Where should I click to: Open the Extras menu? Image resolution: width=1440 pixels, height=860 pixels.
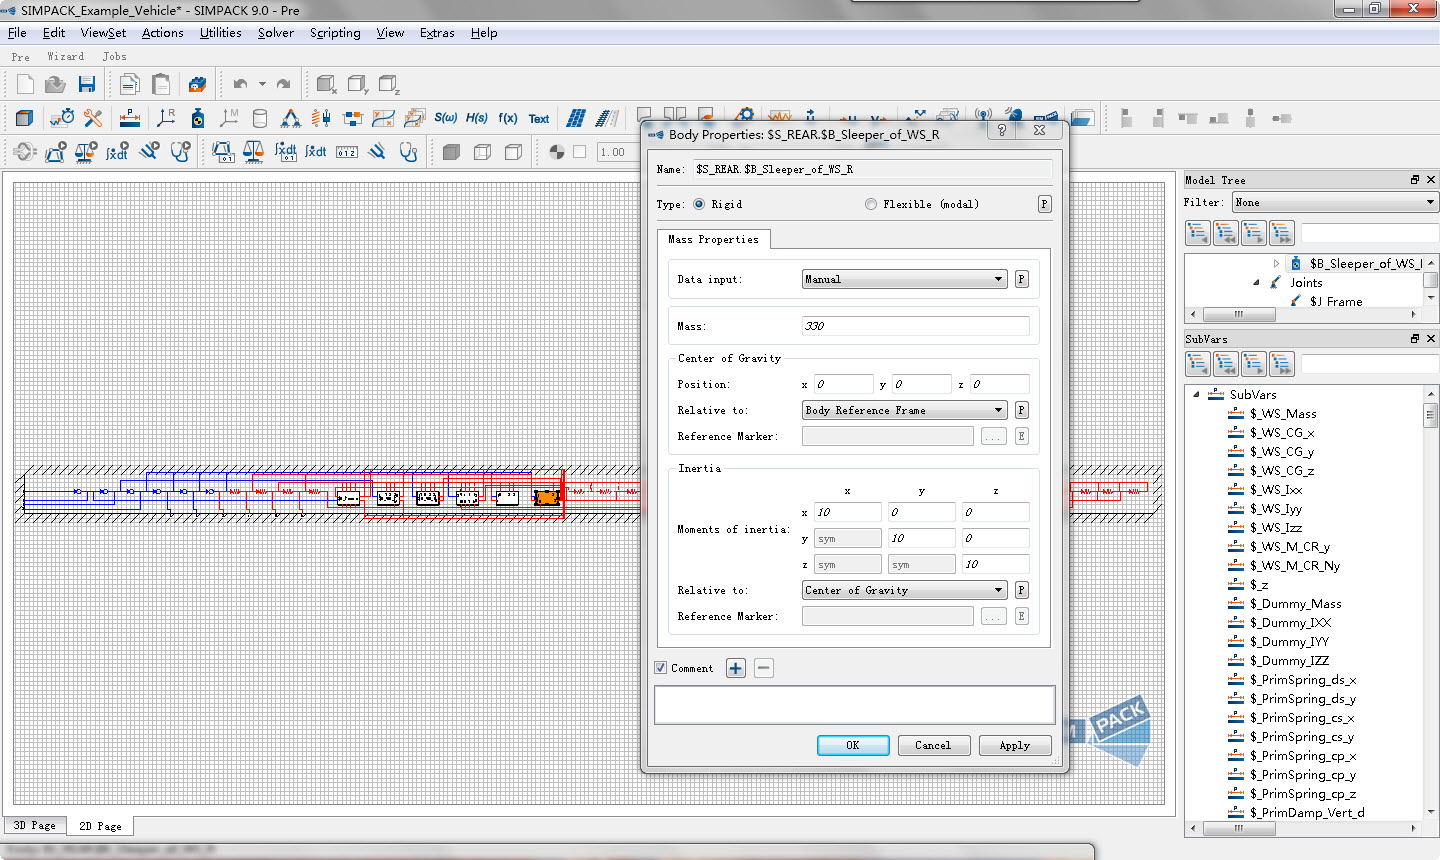(437, 33)
